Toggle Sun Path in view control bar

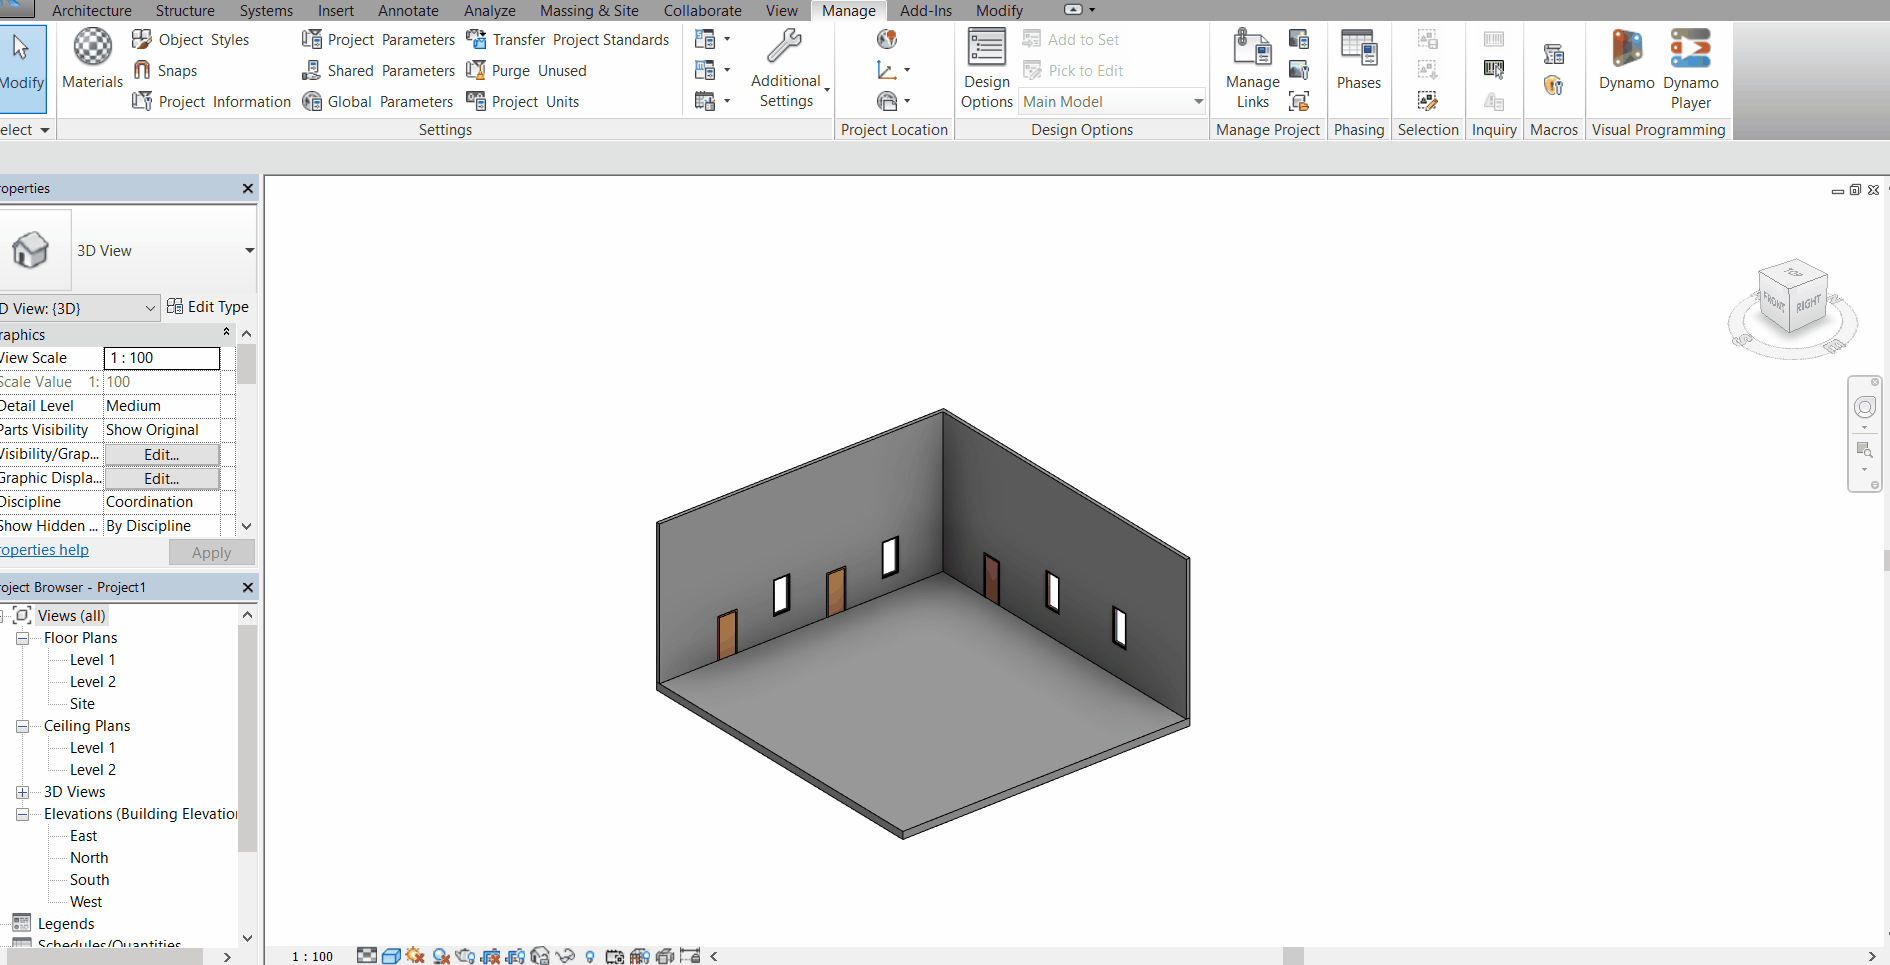coord(415,956)
